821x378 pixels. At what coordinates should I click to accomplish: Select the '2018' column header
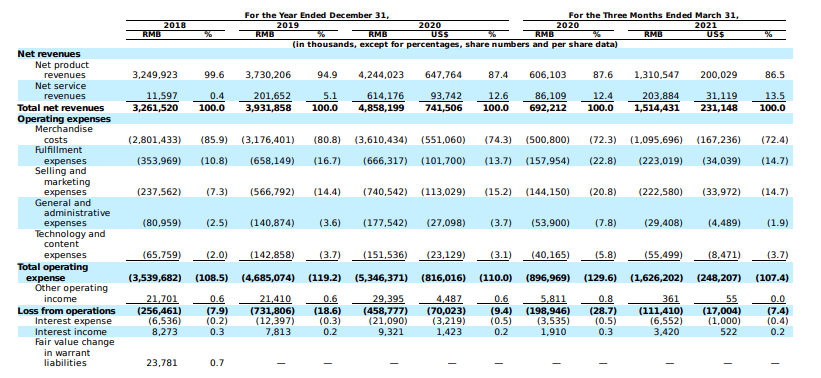pyautogui.click(x=174, y=25)
